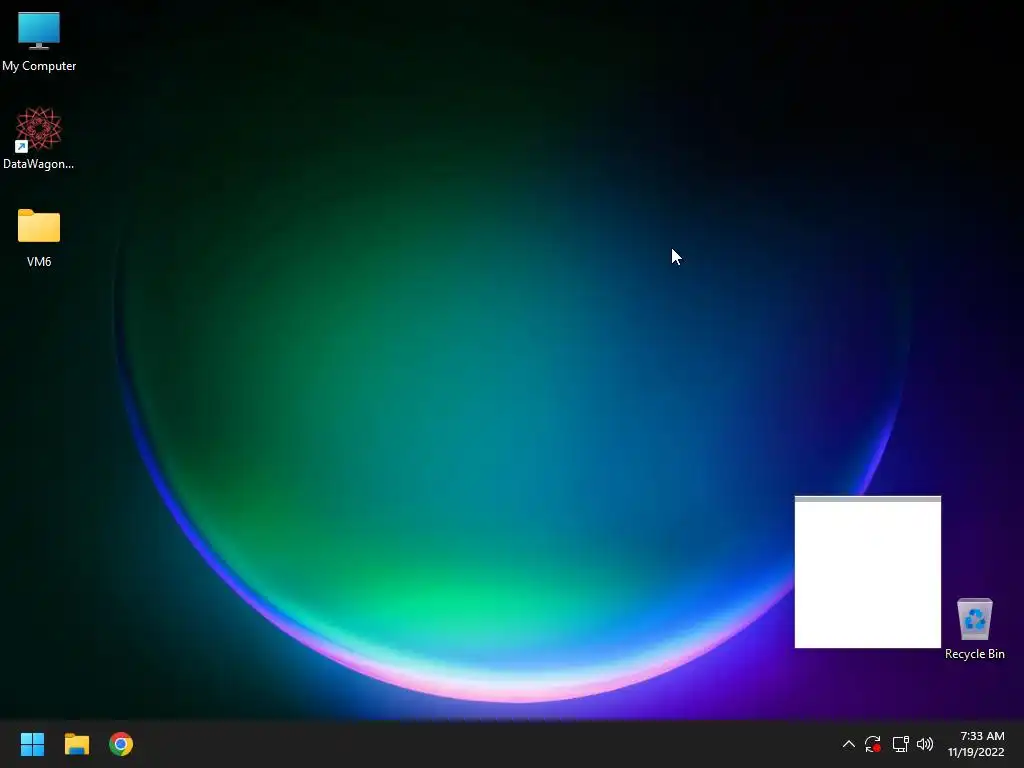Screen dimensions: 1024x768
Task: Click the Recycle Bin label text
Action: point(974,654)
